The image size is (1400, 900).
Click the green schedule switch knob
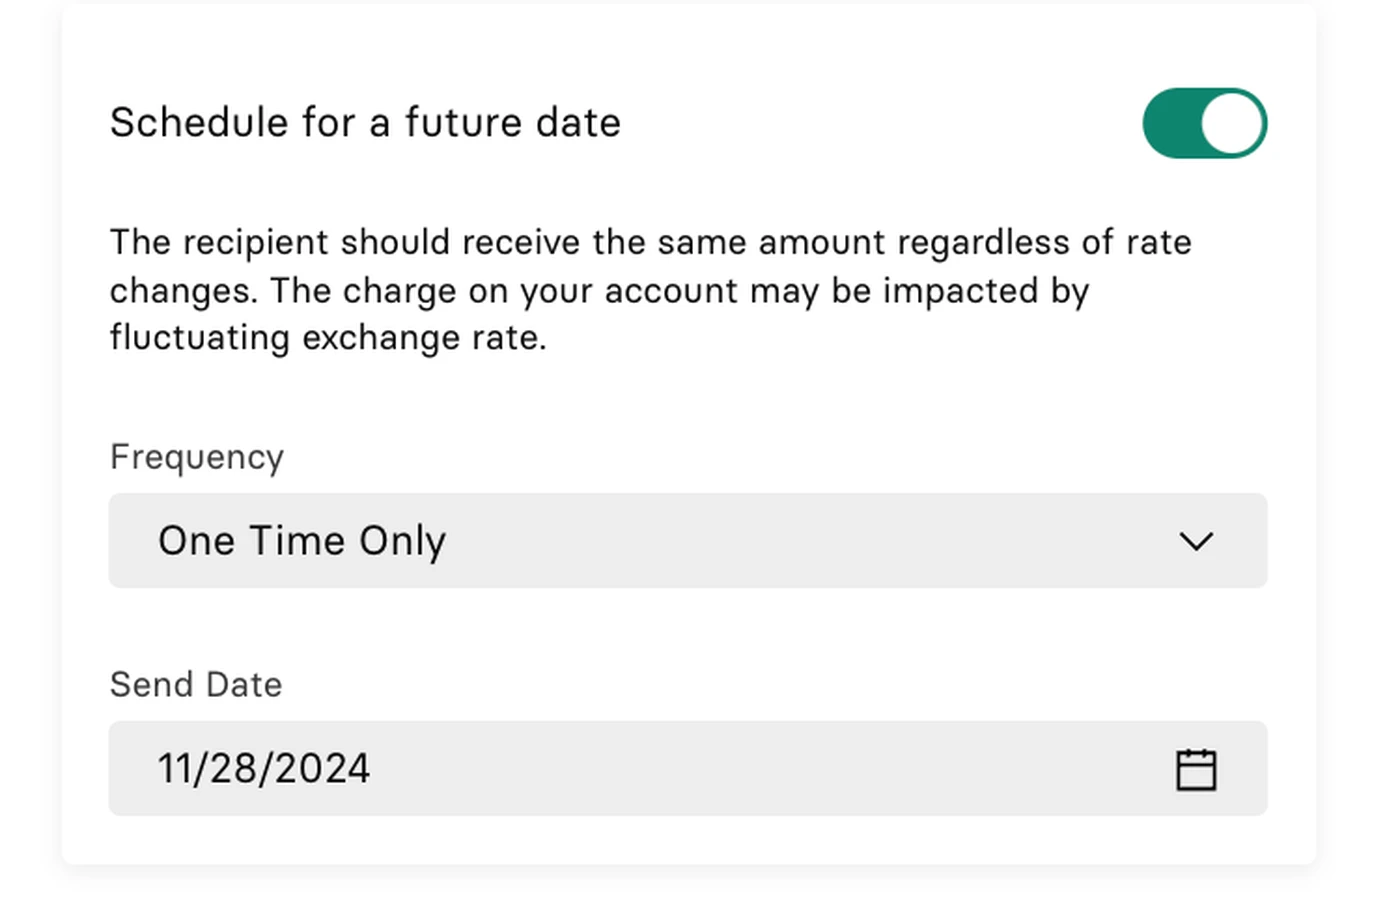tap(1233, 123)
